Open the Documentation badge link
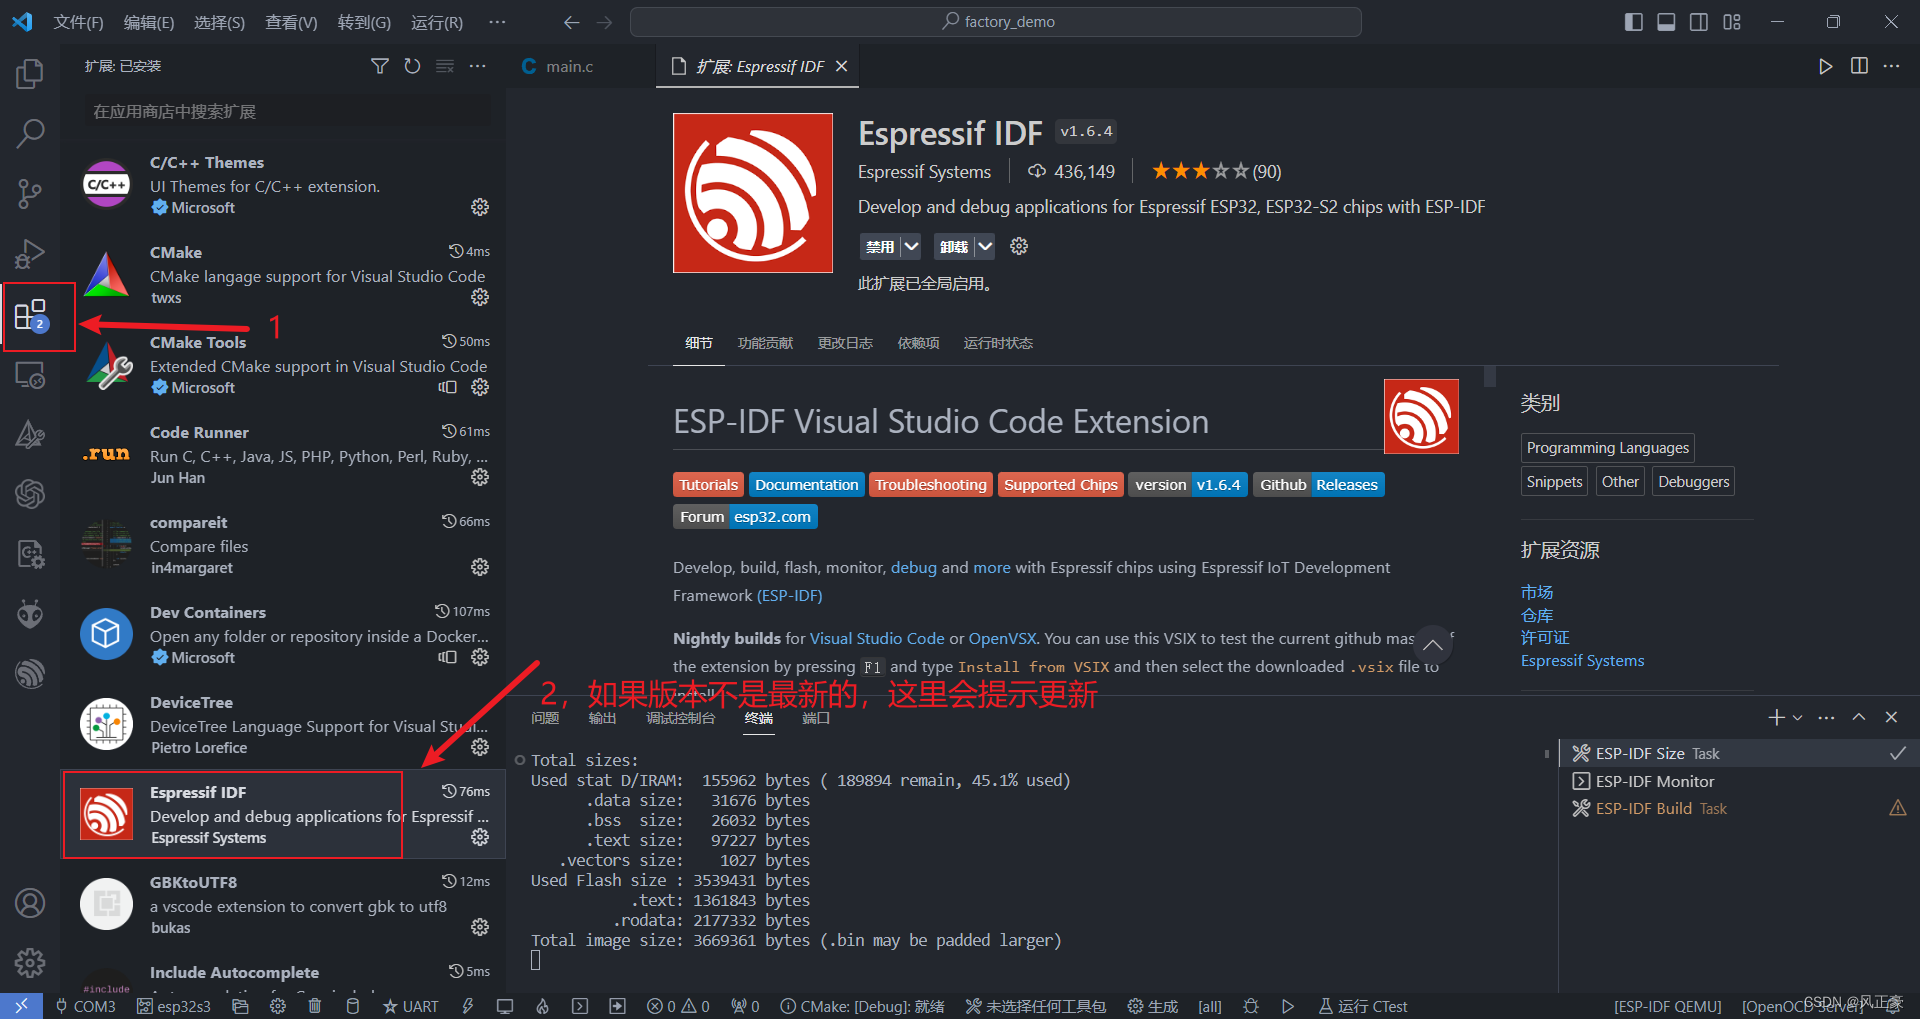 click(x=806, y=485)
